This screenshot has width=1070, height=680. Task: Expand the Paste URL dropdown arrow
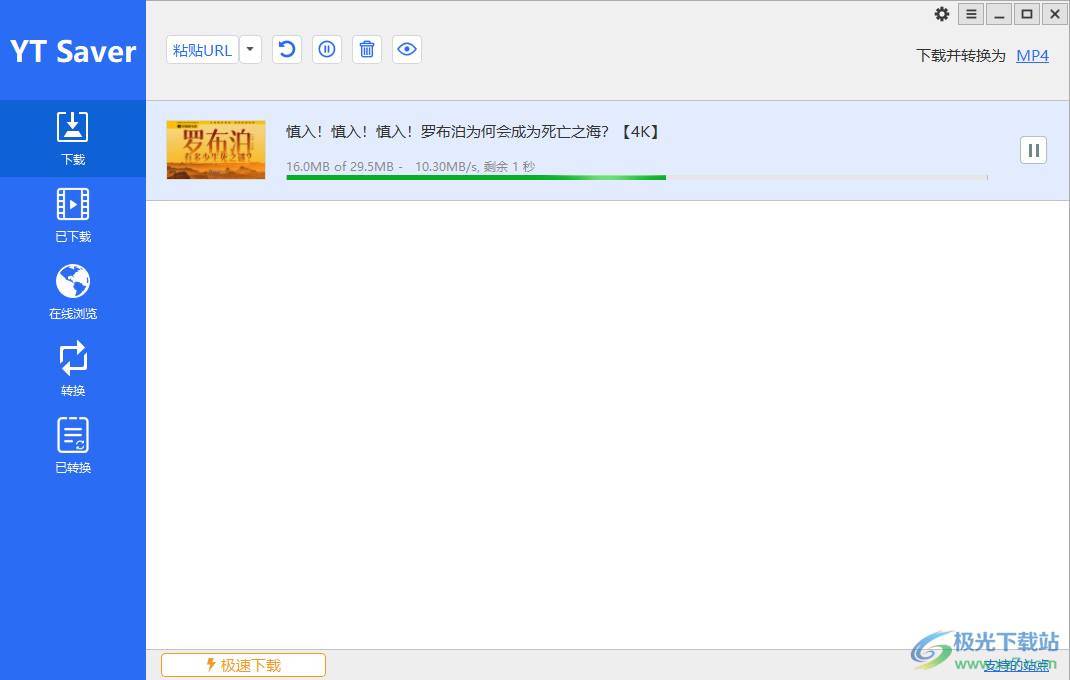tap(250, 50)
